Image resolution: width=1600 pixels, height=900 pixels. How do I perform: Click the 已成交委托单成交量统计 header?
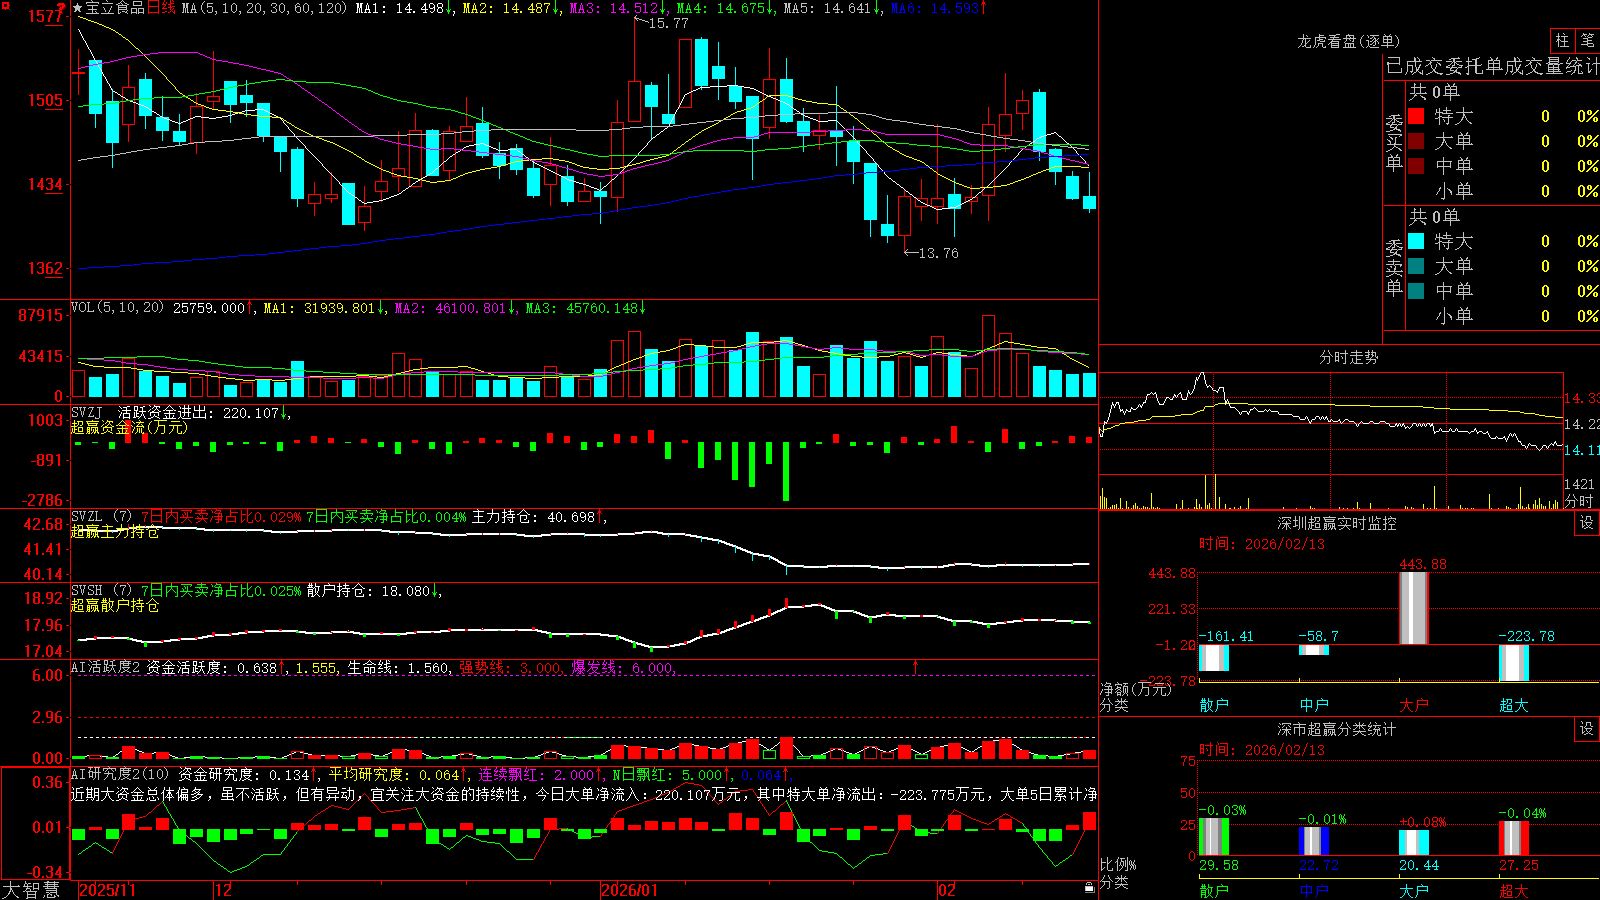click(1492, 66)
